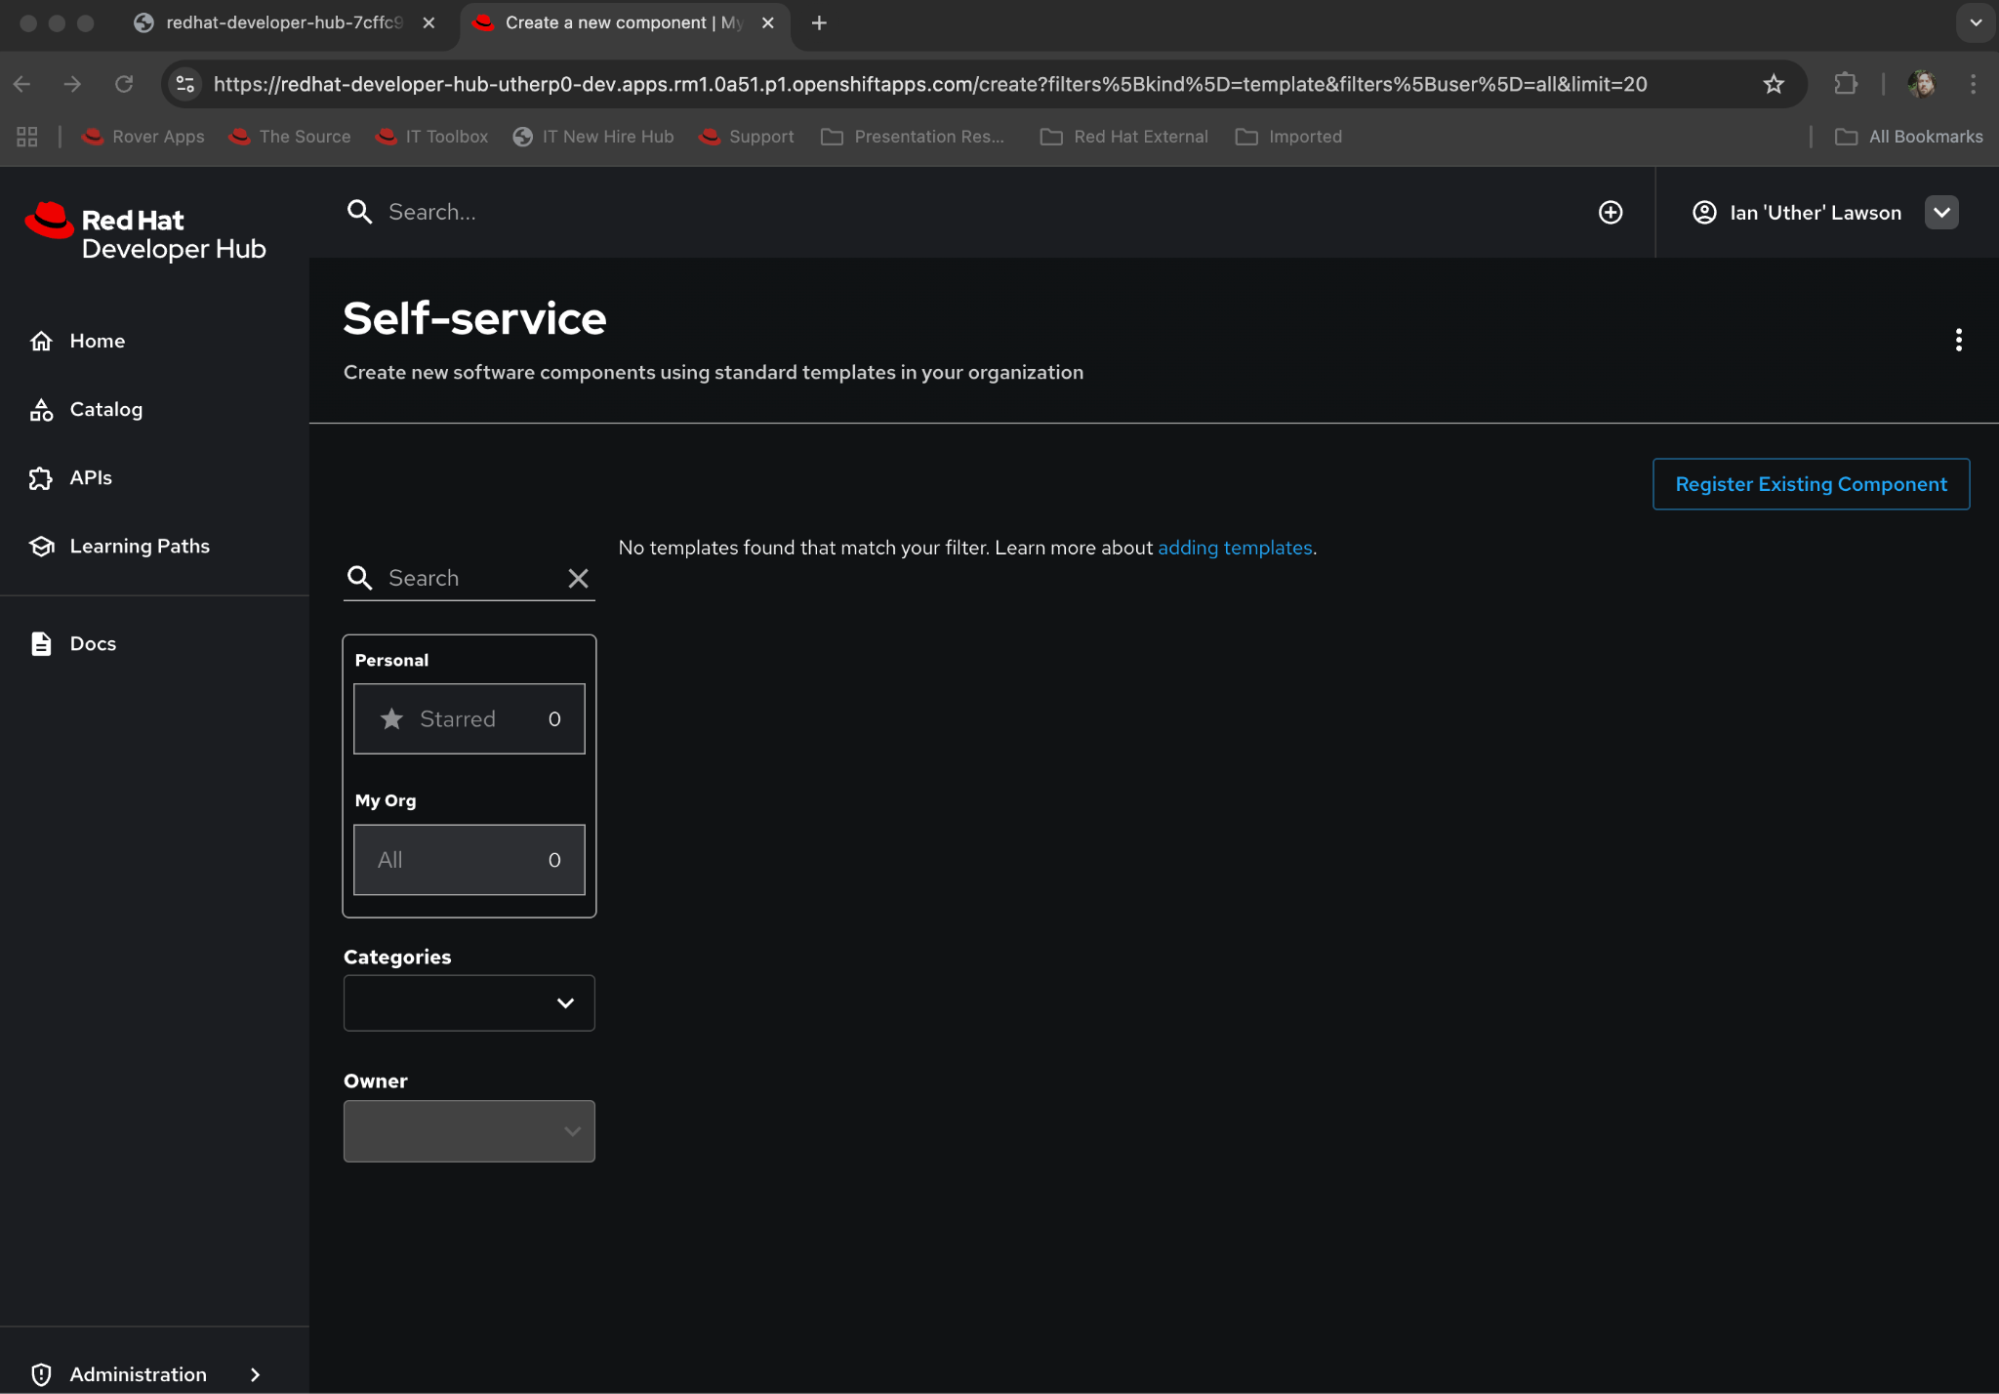
Task: Switch to the redhat-developer-hub-7cffc9 browser tab
Action: click(283, 22)
